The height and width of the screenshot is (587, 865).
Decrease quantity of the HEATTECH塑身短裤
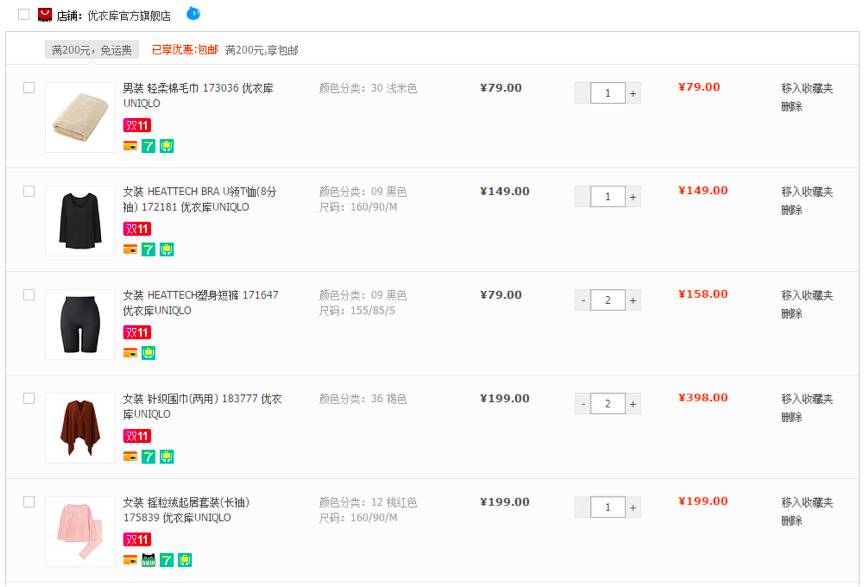tap(582, 300)
